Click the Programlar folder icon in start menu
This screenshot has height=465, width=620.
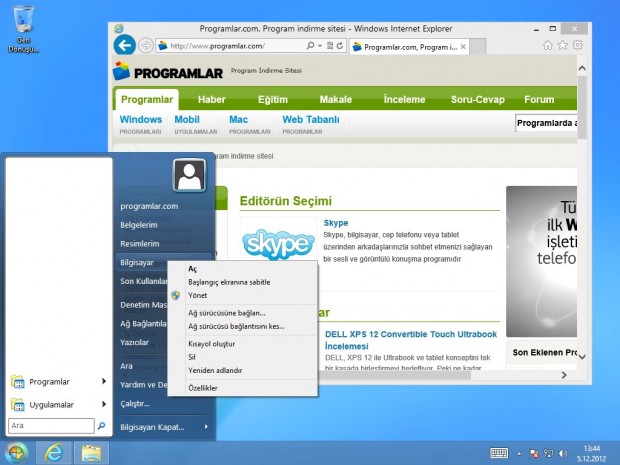(x=18, y=382)
